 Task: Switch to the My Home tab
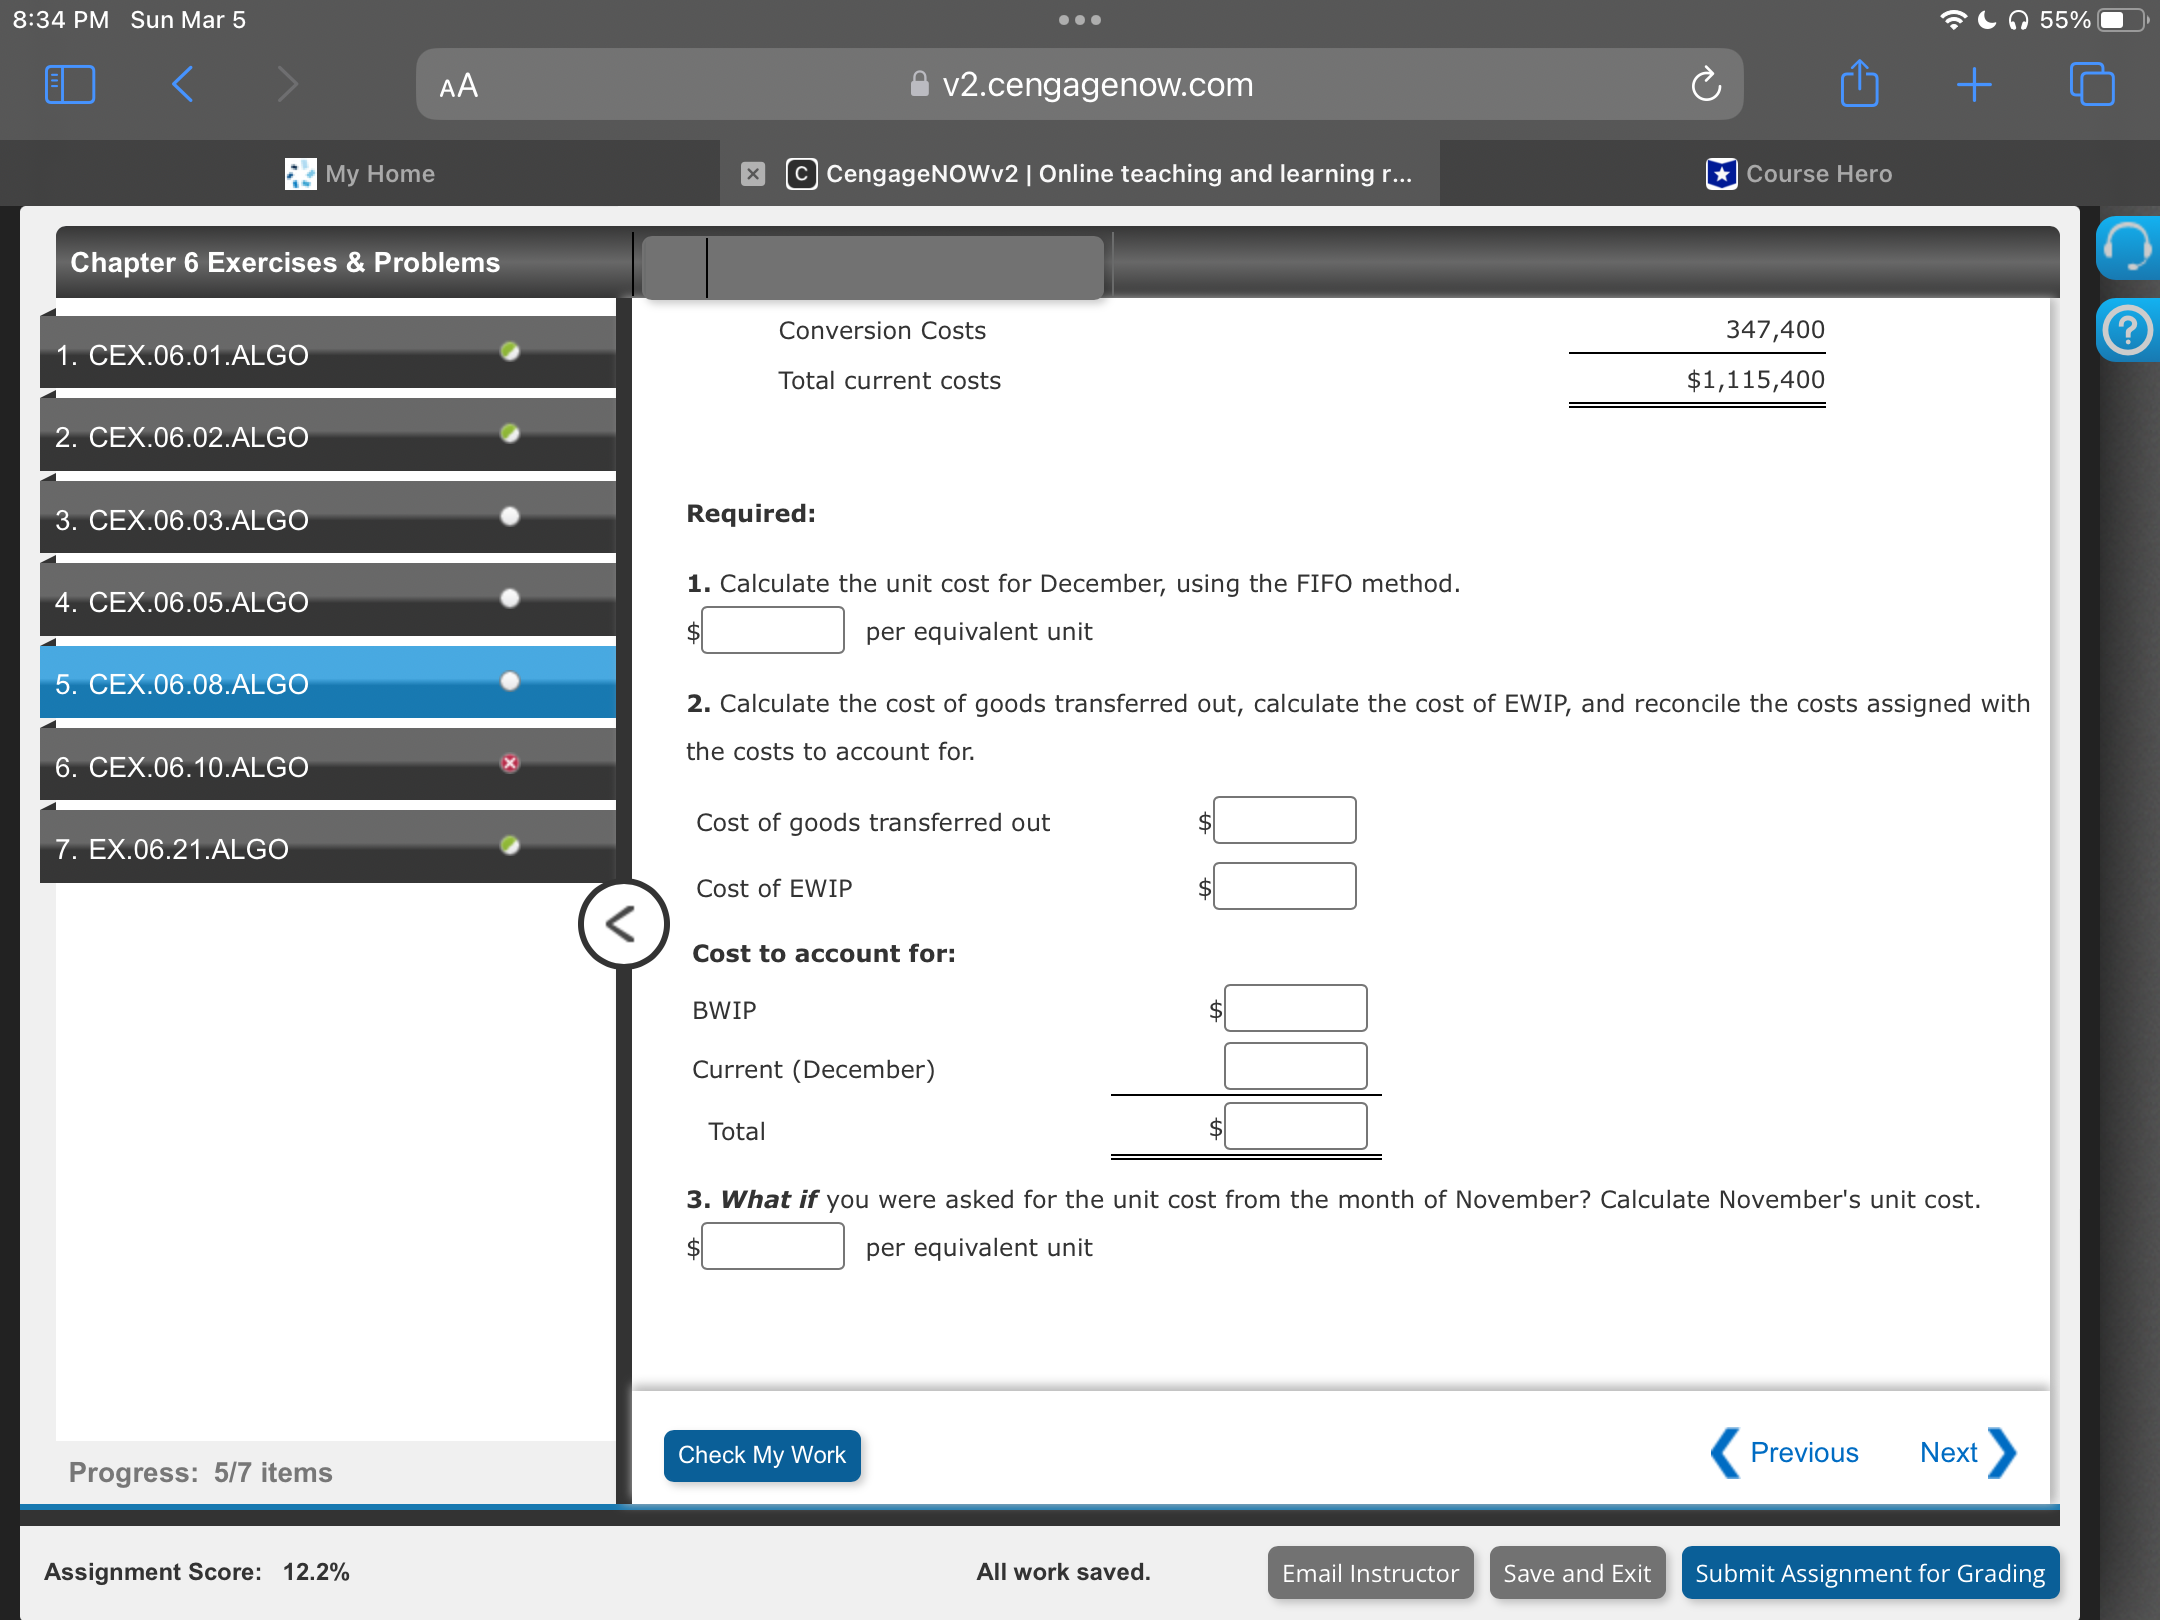(360, 174)
